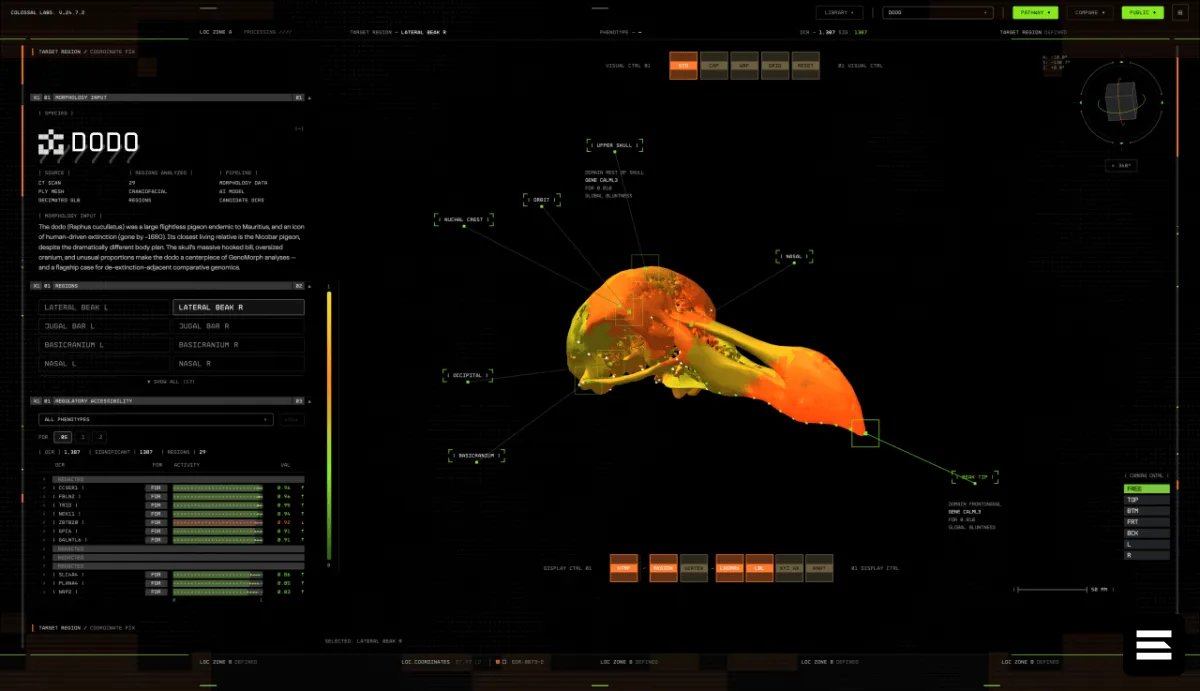Collapse the Morphology Input panel

pos(309,98)
